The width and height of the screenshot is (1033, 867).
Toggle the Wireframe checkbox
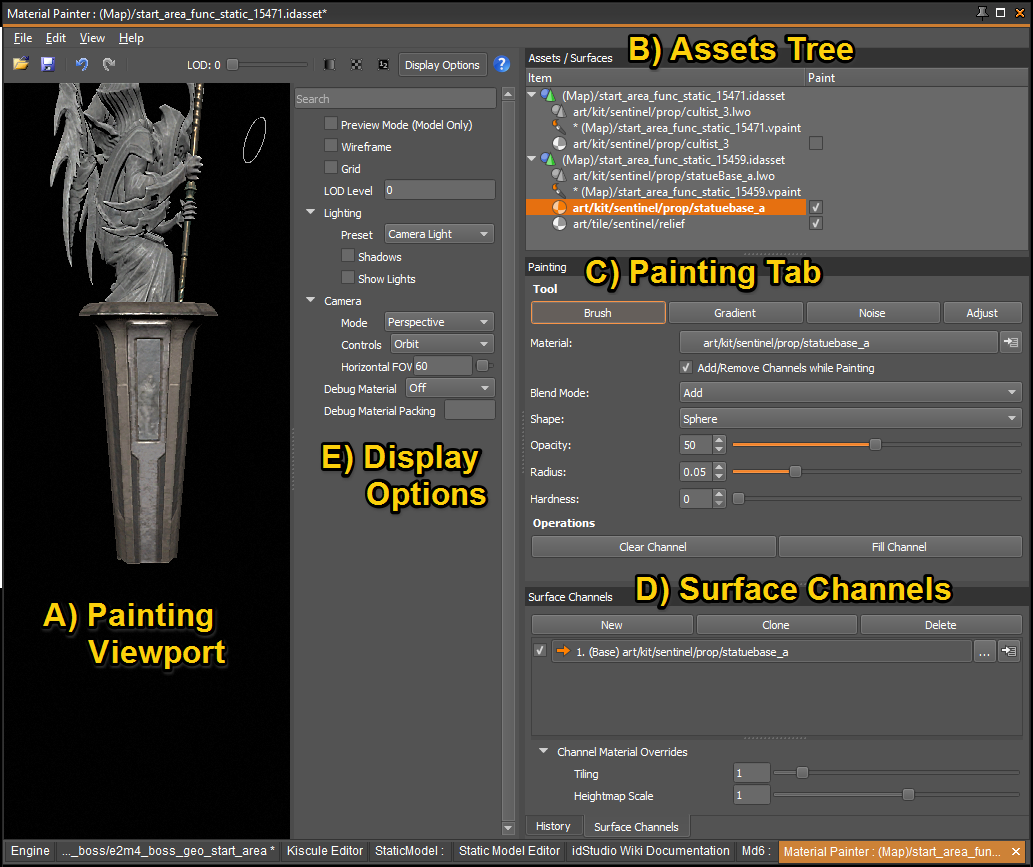point(331,146)
